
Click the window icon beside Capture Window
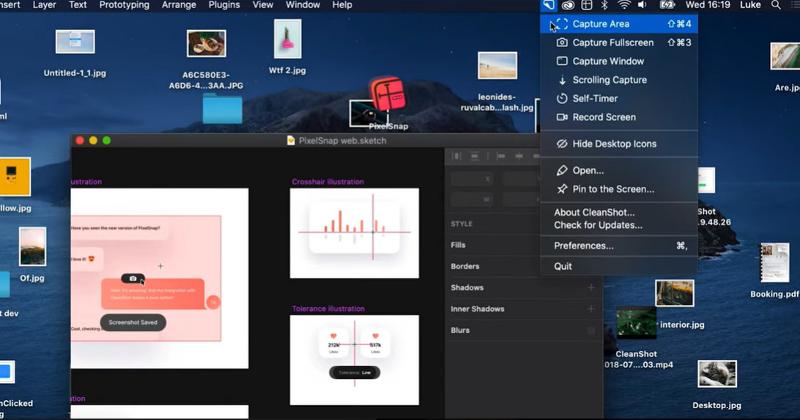562,61
